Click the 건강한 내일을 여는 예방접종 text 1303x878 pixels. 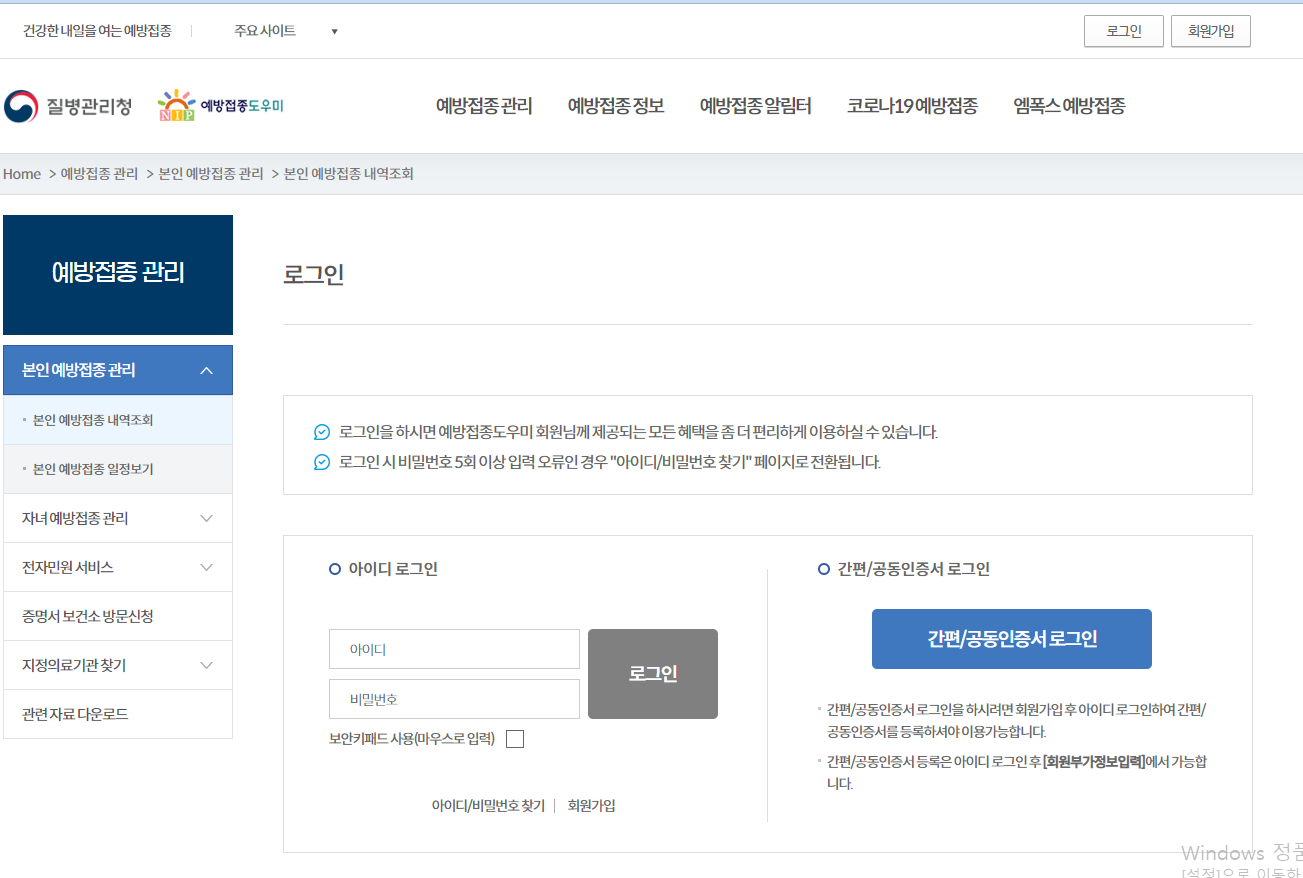(97, 31)
